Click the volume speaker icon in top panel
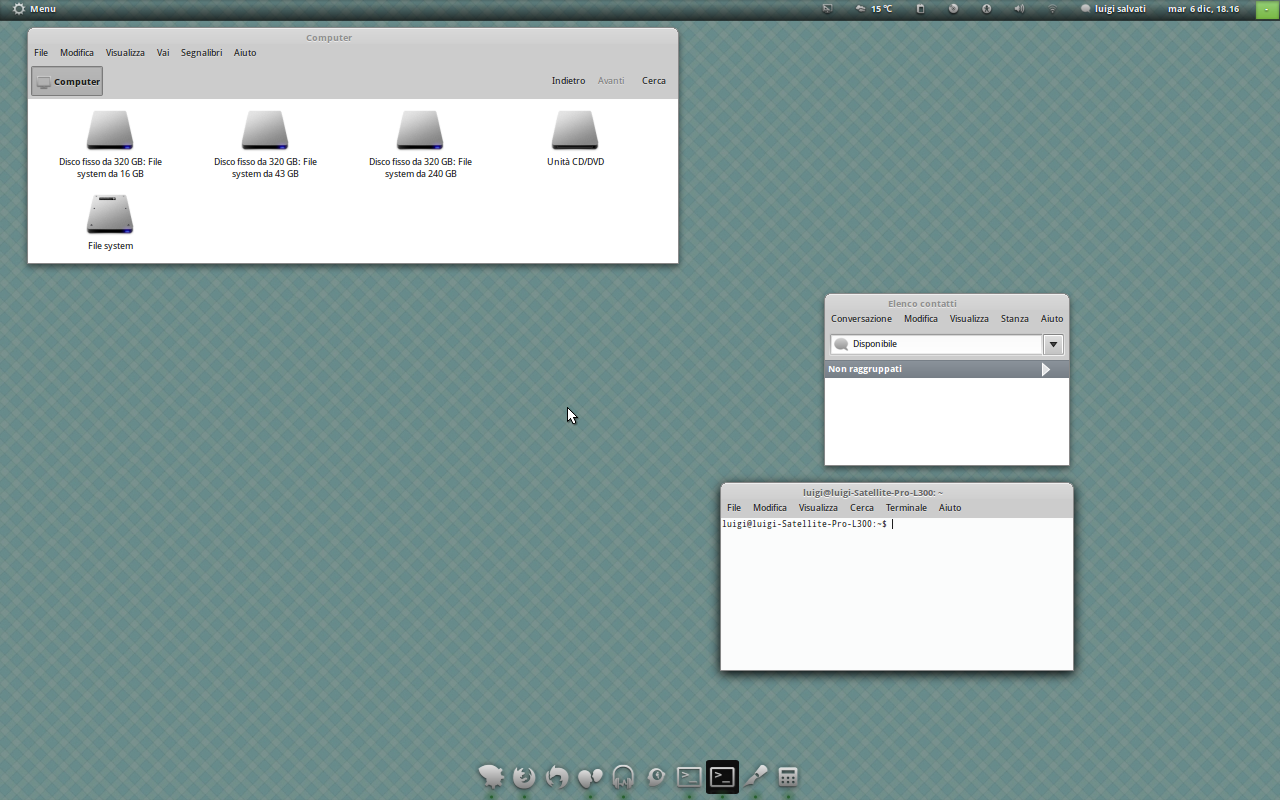The height and width of the screenshot is (800, 1280). click(x=1019, y=9)
